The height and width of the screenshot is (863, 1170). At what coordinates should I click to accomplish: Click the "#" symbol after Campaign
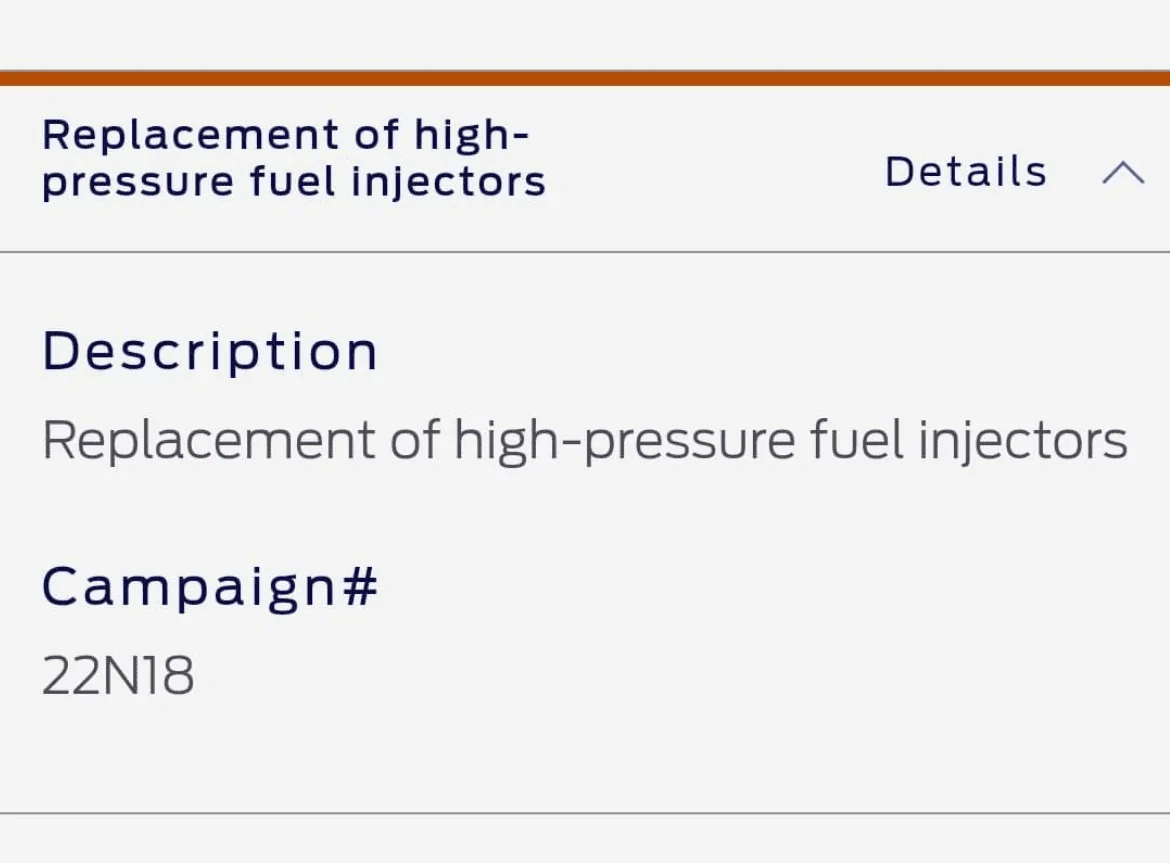point(359,586)
